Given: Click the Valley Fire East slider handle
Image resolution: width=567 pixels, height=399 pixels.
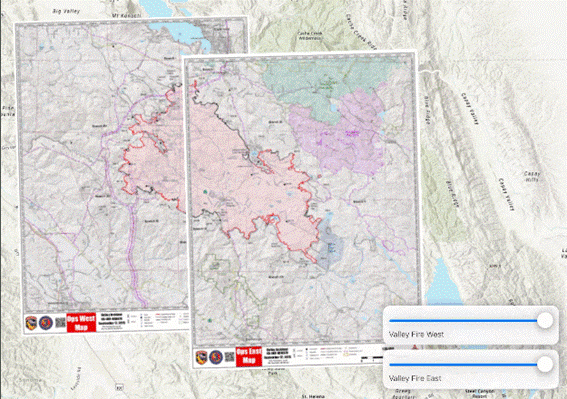Looking at the screenshot, I should (x=545, y=364).
